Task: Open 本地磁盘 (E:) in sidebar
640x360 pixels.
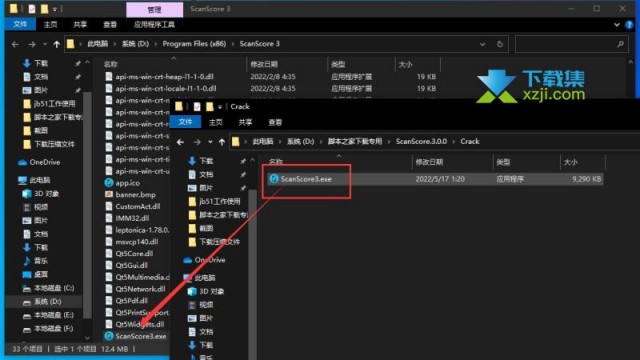Action: coord(48,315)
